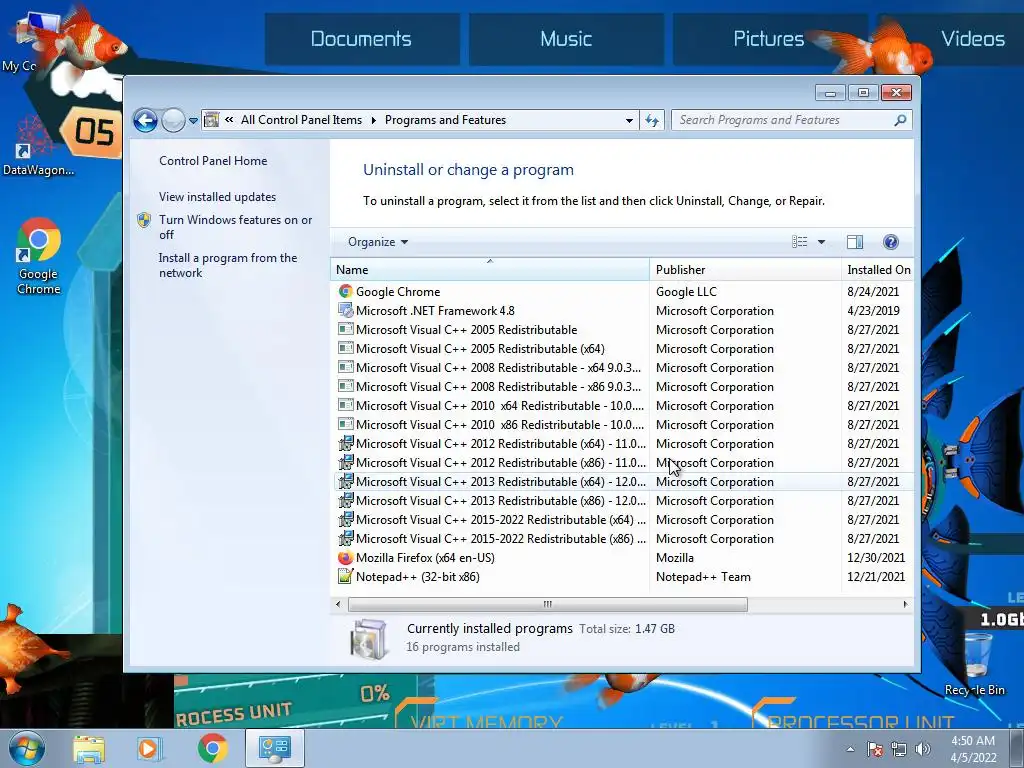Click the Back navigation arrow button
Viewport: 1024px width, 768px height.
pos(145,120)
